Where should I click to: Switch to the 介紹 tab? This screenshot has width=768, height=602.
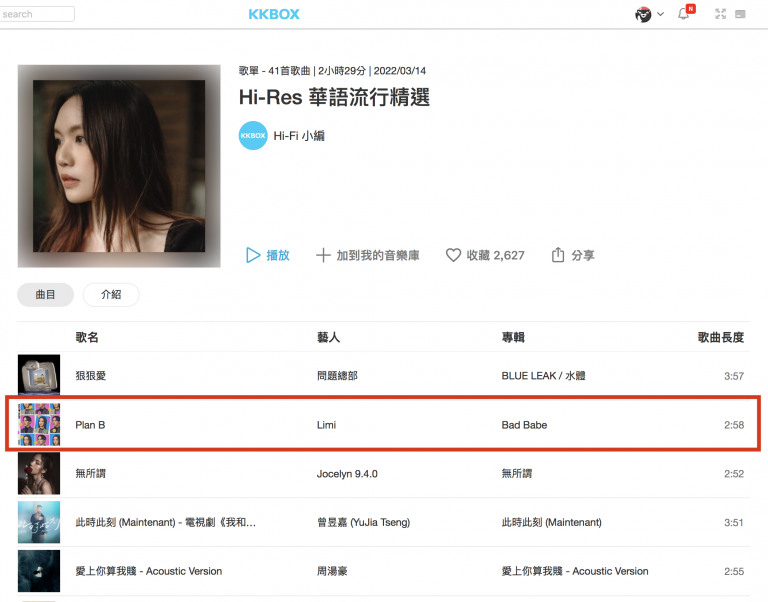click(x=110, y=295)
